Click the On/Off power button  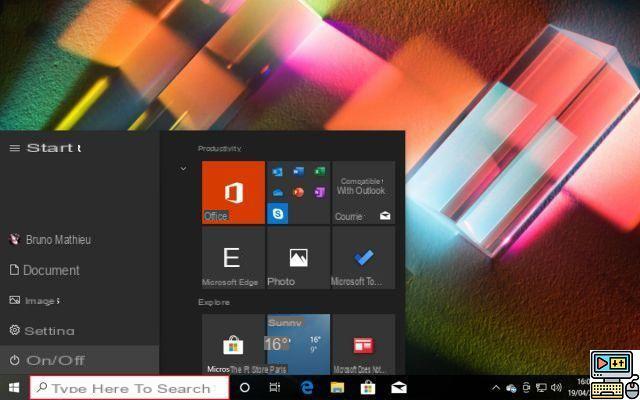click(x=80, y=360)
